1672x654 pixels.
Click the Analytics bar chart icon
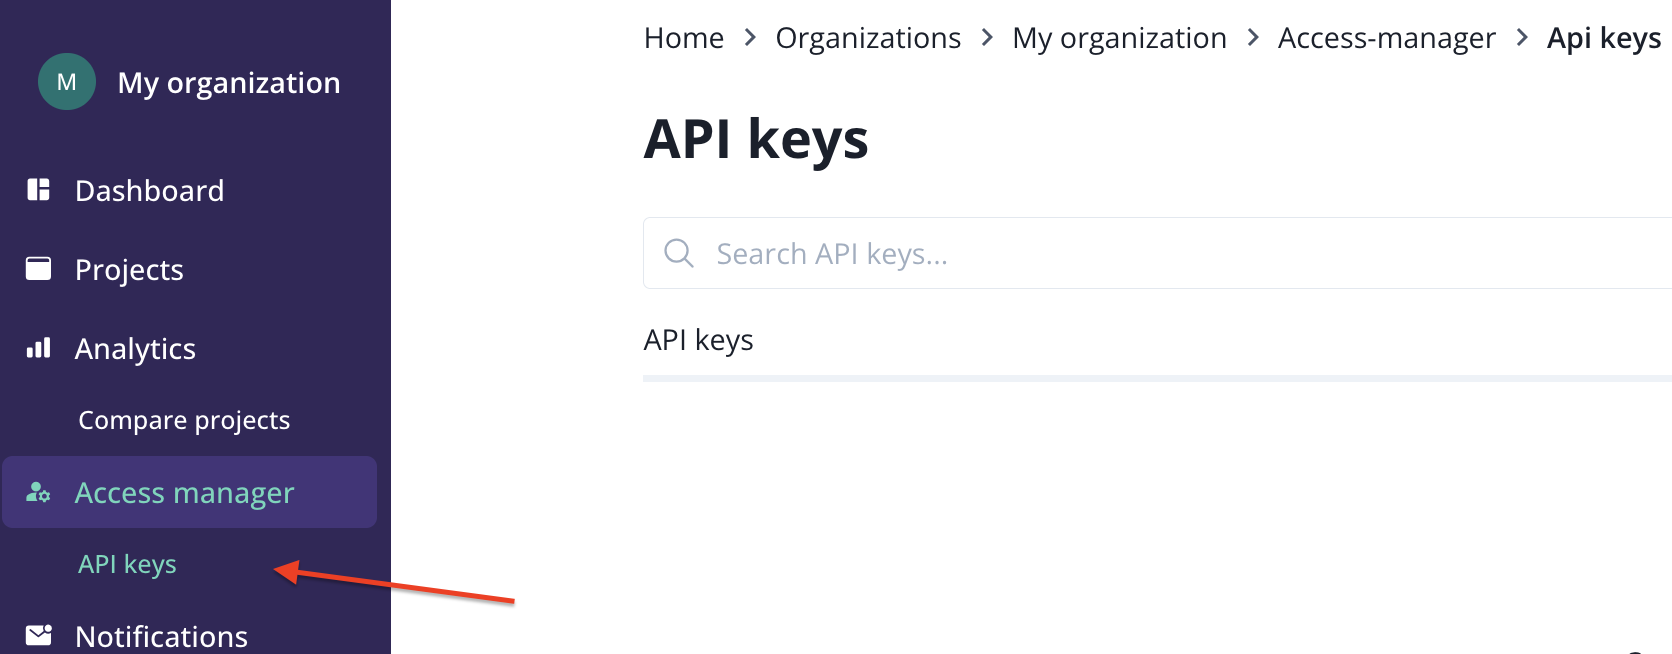tap(39, 348)
